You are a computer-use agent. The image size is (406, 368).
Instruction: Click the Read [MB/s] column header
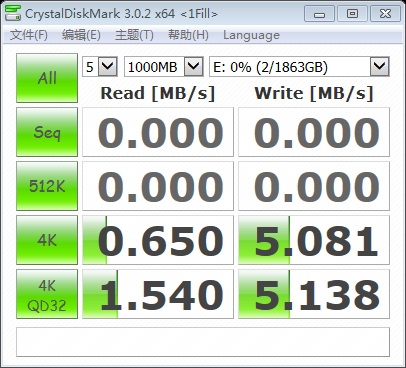coord(158,93)
